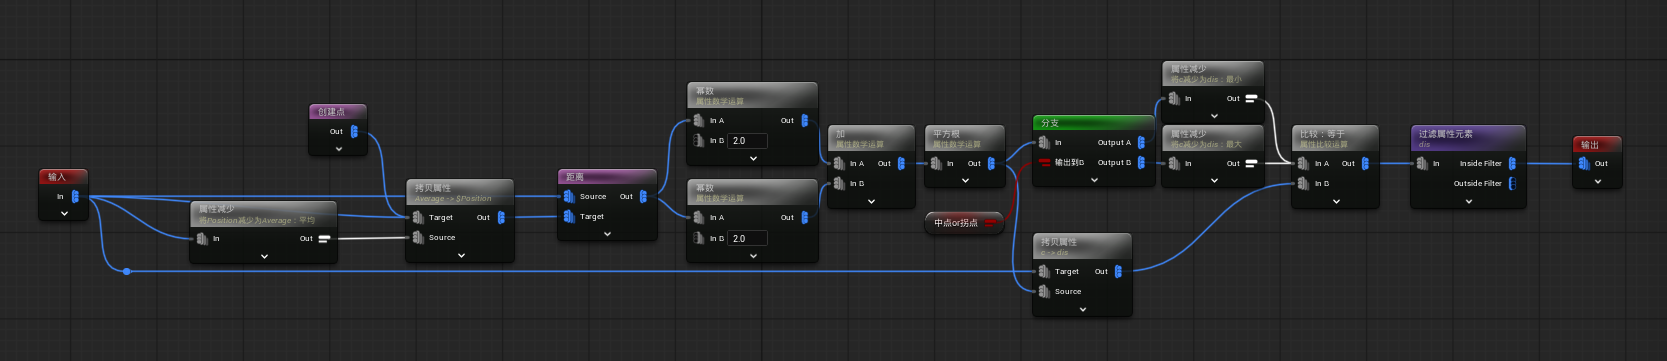Click In A pin of lower 幂数 node
1667x361 pixels.
[x=698, y=217]
